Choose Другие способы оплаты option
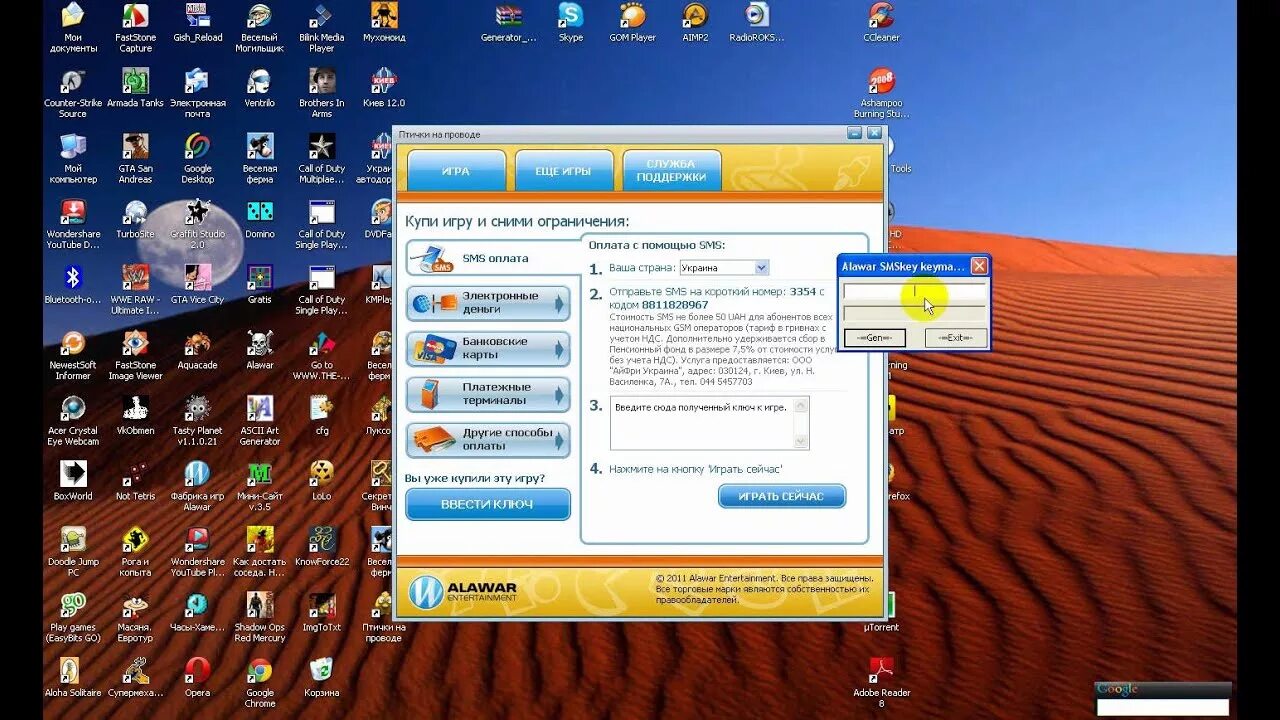The image size is (1280, 720). tap(488, 440)
